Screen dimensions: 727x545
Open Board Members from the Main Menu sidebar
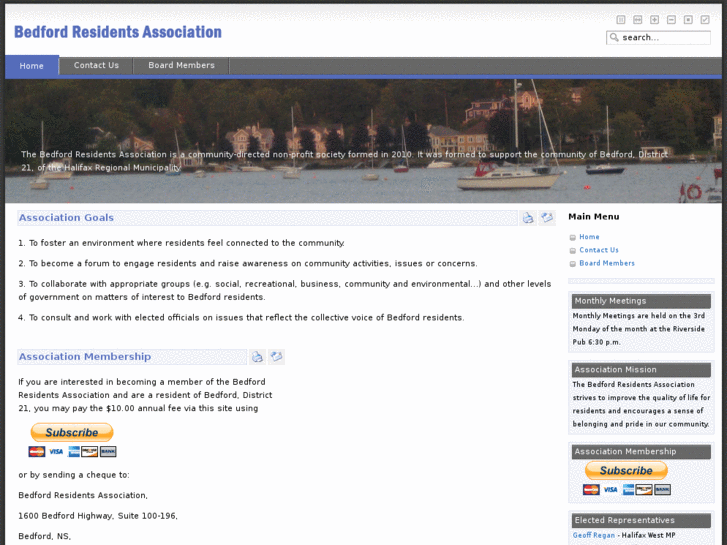(x=607, y=263)
